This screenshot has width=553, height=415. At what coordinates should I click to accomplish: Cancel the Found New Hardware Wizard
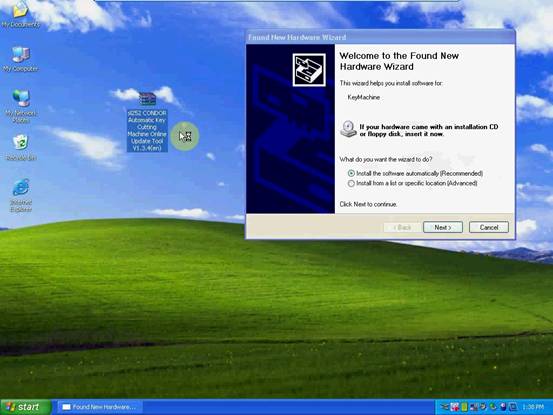(x=489, y=227)
